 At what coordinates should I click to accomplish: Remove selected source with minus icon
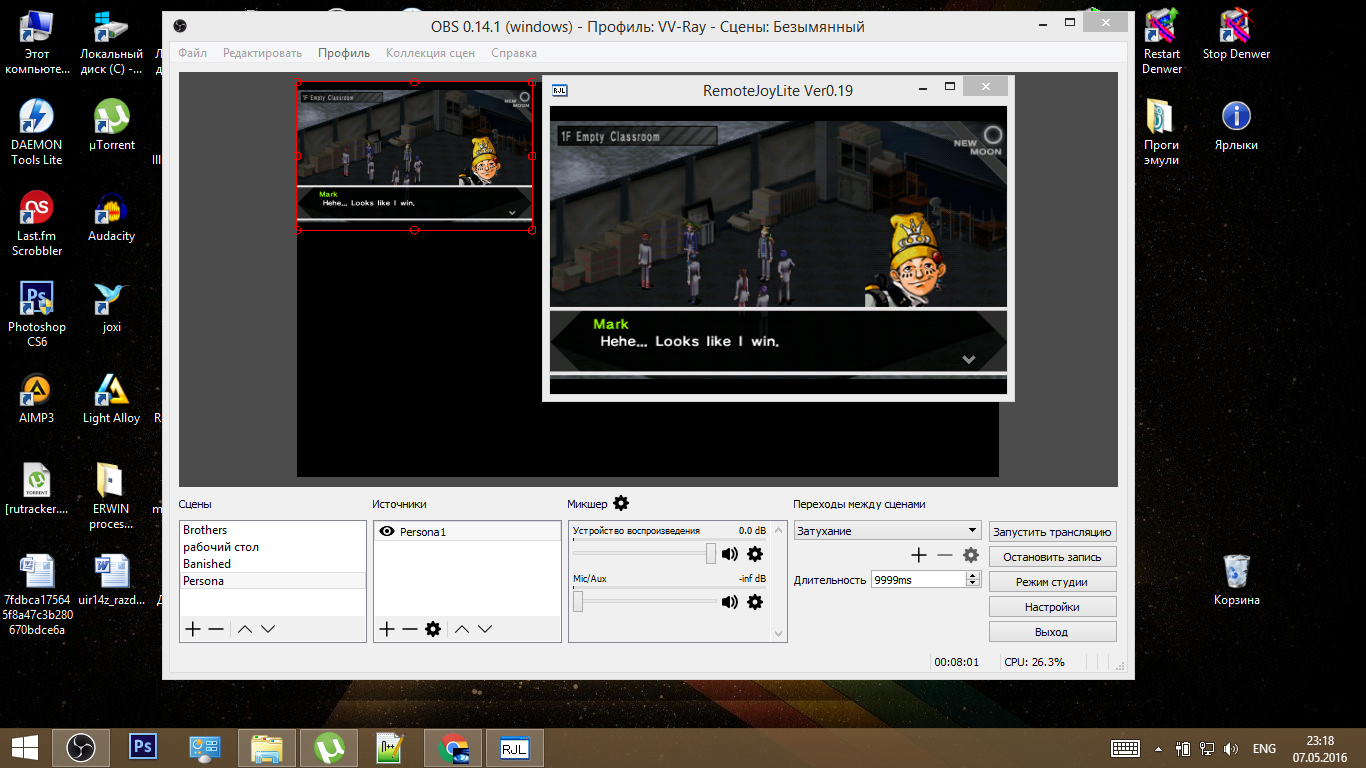point(410,629)
